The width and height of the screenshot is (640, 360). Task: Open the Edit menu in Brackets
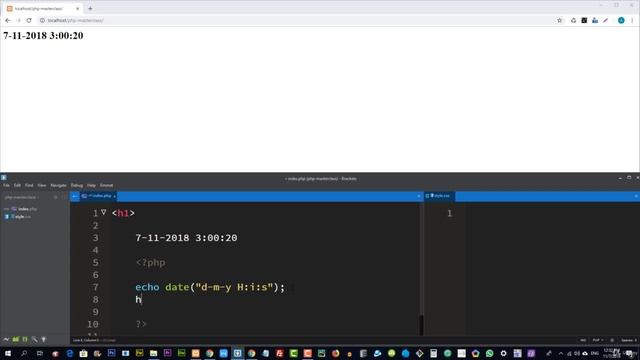(17, 185)
